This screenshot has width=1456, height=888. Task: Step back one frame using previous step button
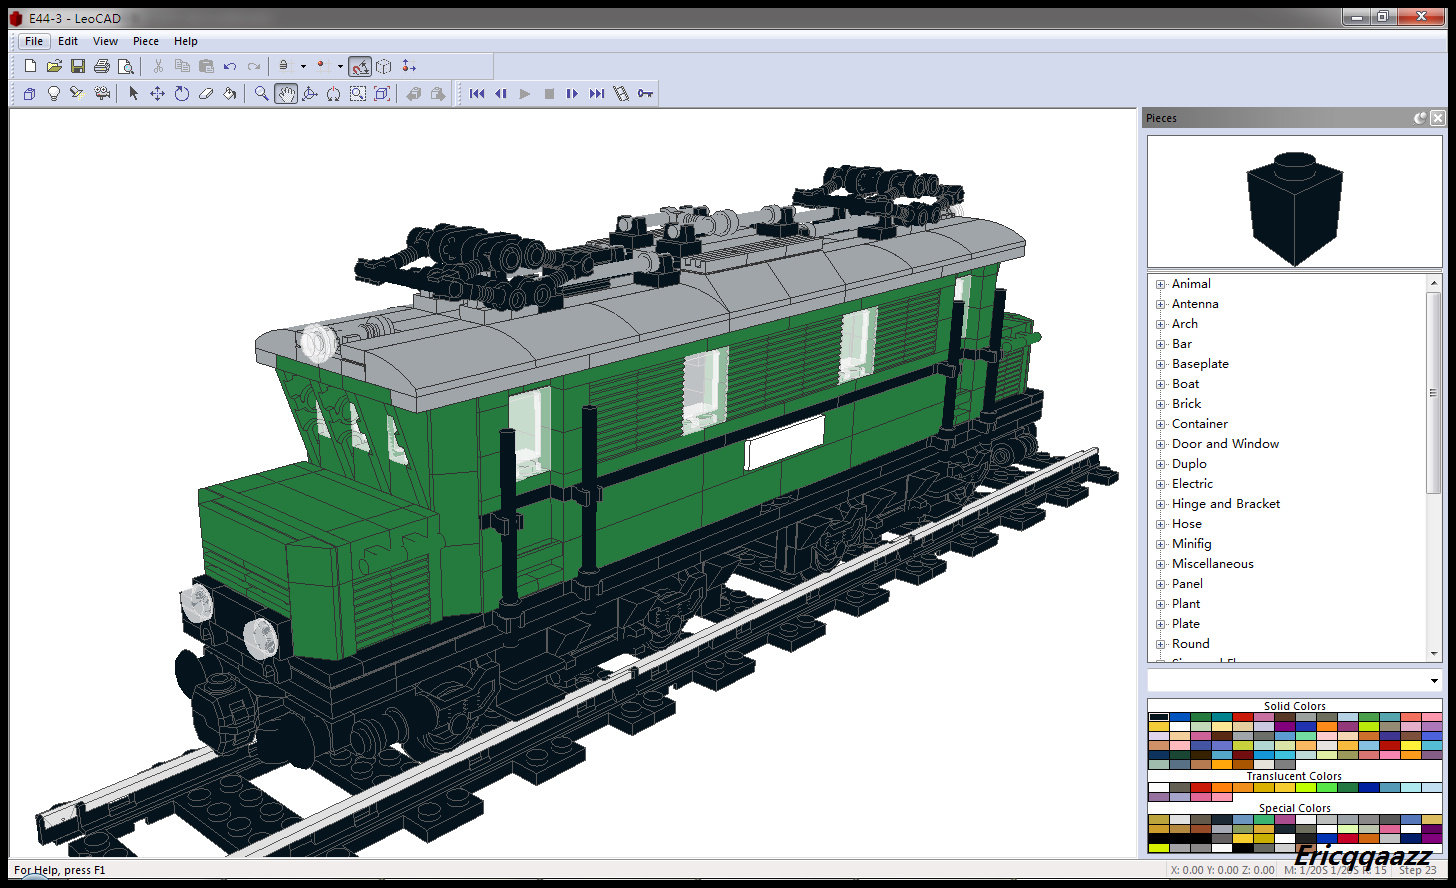click(x=500, y=93)
